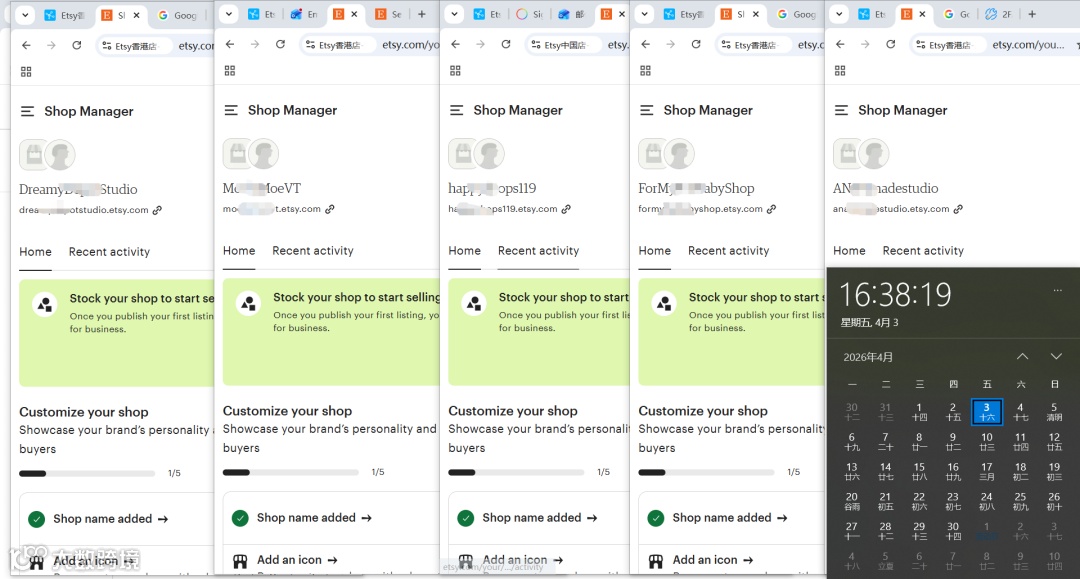Switch to Recent activity tab in the happ…ops119 shop
The image size is (1080, 579).
click(x=538, y=251)
